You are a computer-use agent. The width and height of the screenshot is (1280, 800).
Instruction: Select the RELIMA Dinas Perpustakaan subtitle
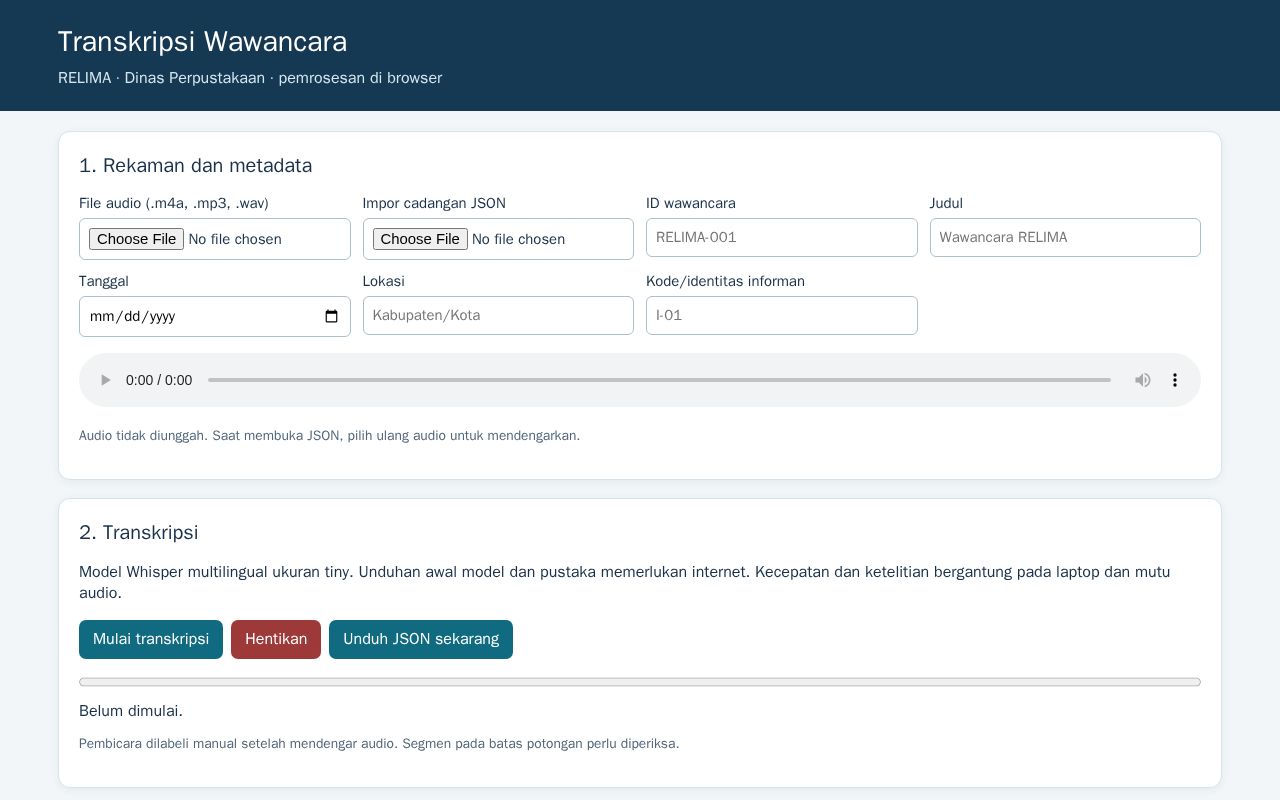(250, 78)
